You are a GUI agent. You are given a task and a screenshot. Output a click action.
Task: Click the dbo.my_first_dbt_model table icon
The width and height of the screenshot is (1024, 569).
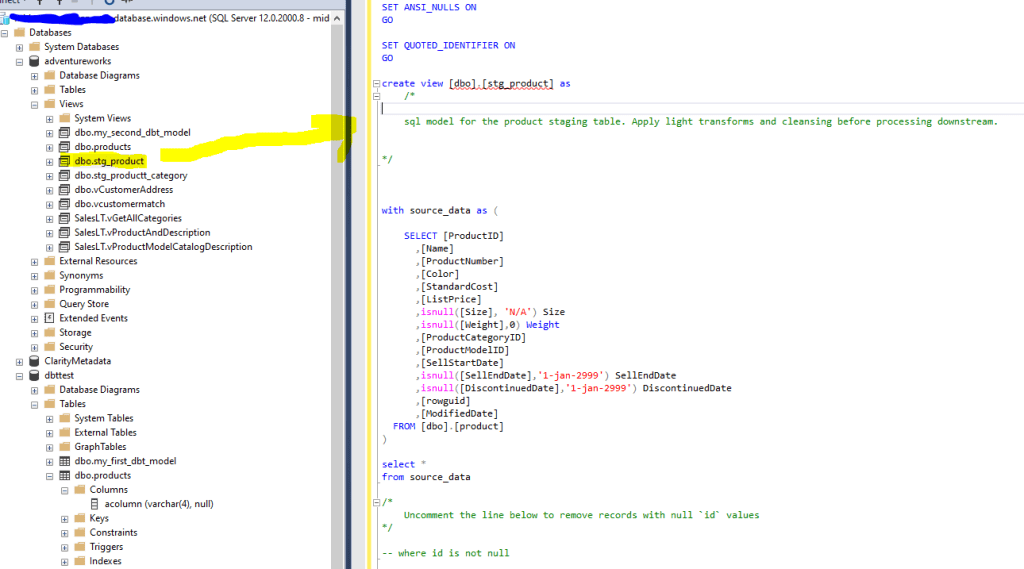tap(65, 461)
